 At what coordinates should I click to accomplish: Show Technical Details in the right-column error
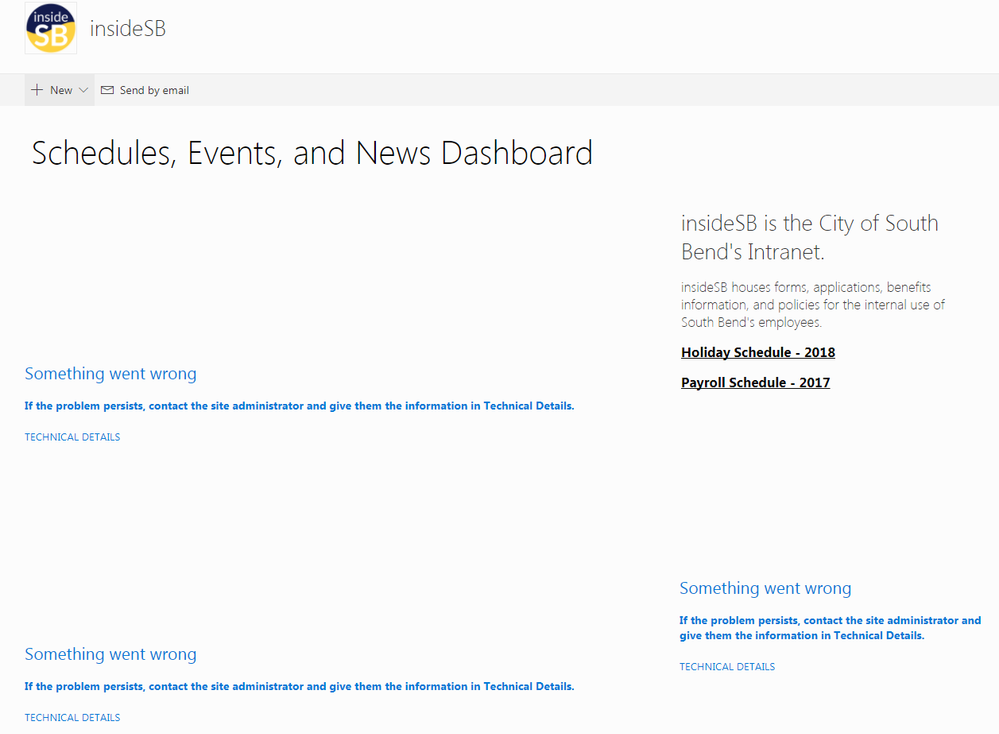click(x=727, y=666)
